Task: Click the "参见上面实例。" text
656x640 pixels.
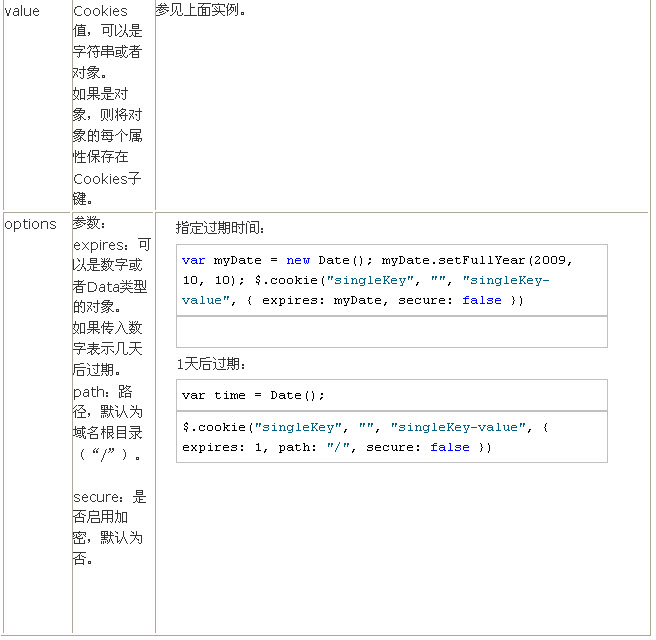Action: pos(201,10)
